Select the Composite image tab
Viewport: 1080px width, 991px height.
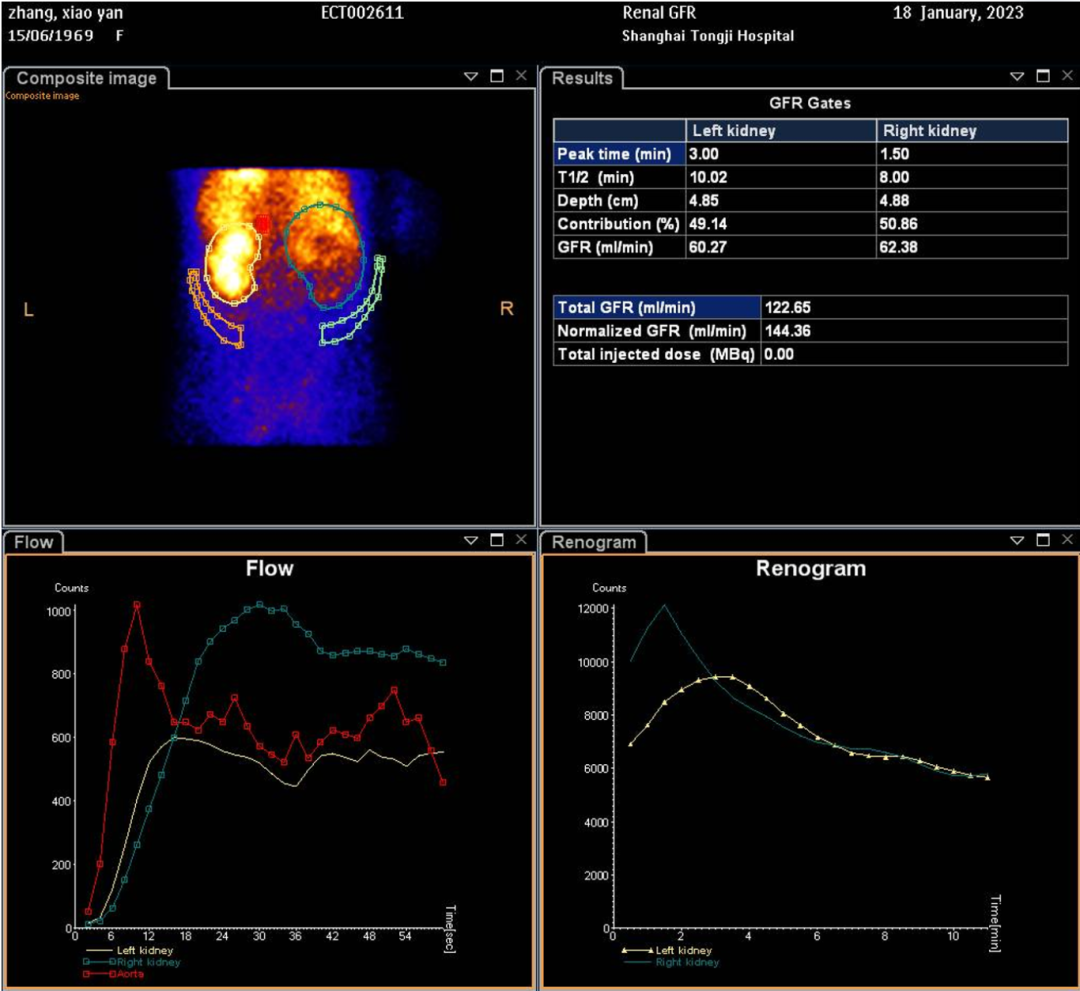pos(86,79)
